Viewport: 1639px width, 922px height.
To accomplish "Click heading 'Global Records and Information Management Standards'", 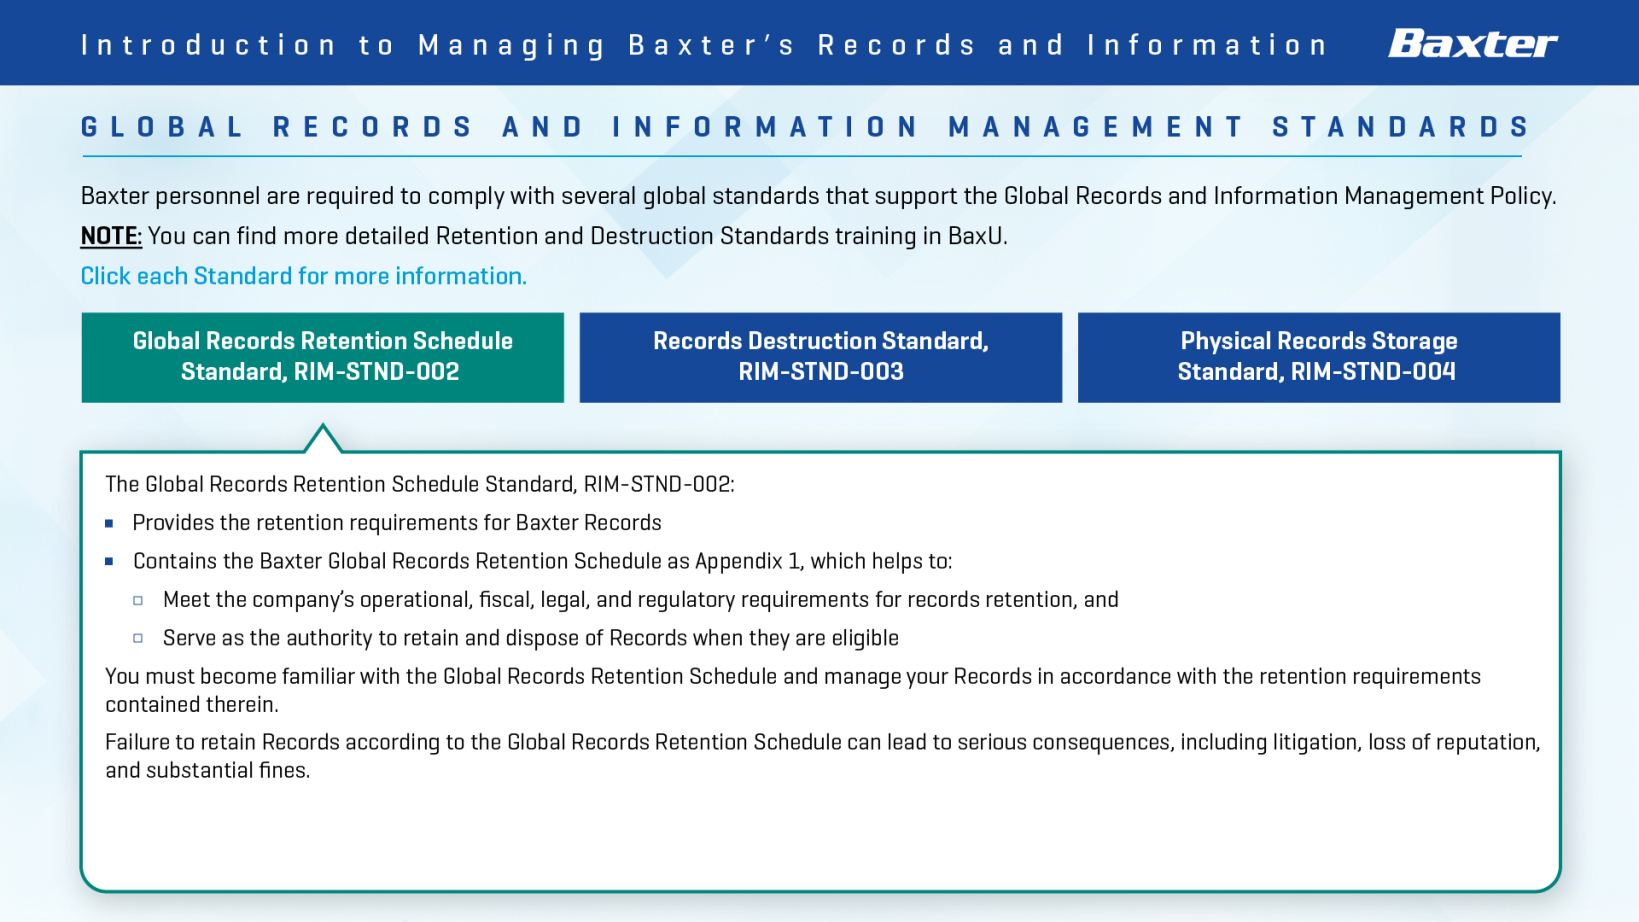I will tap(806, 127).
